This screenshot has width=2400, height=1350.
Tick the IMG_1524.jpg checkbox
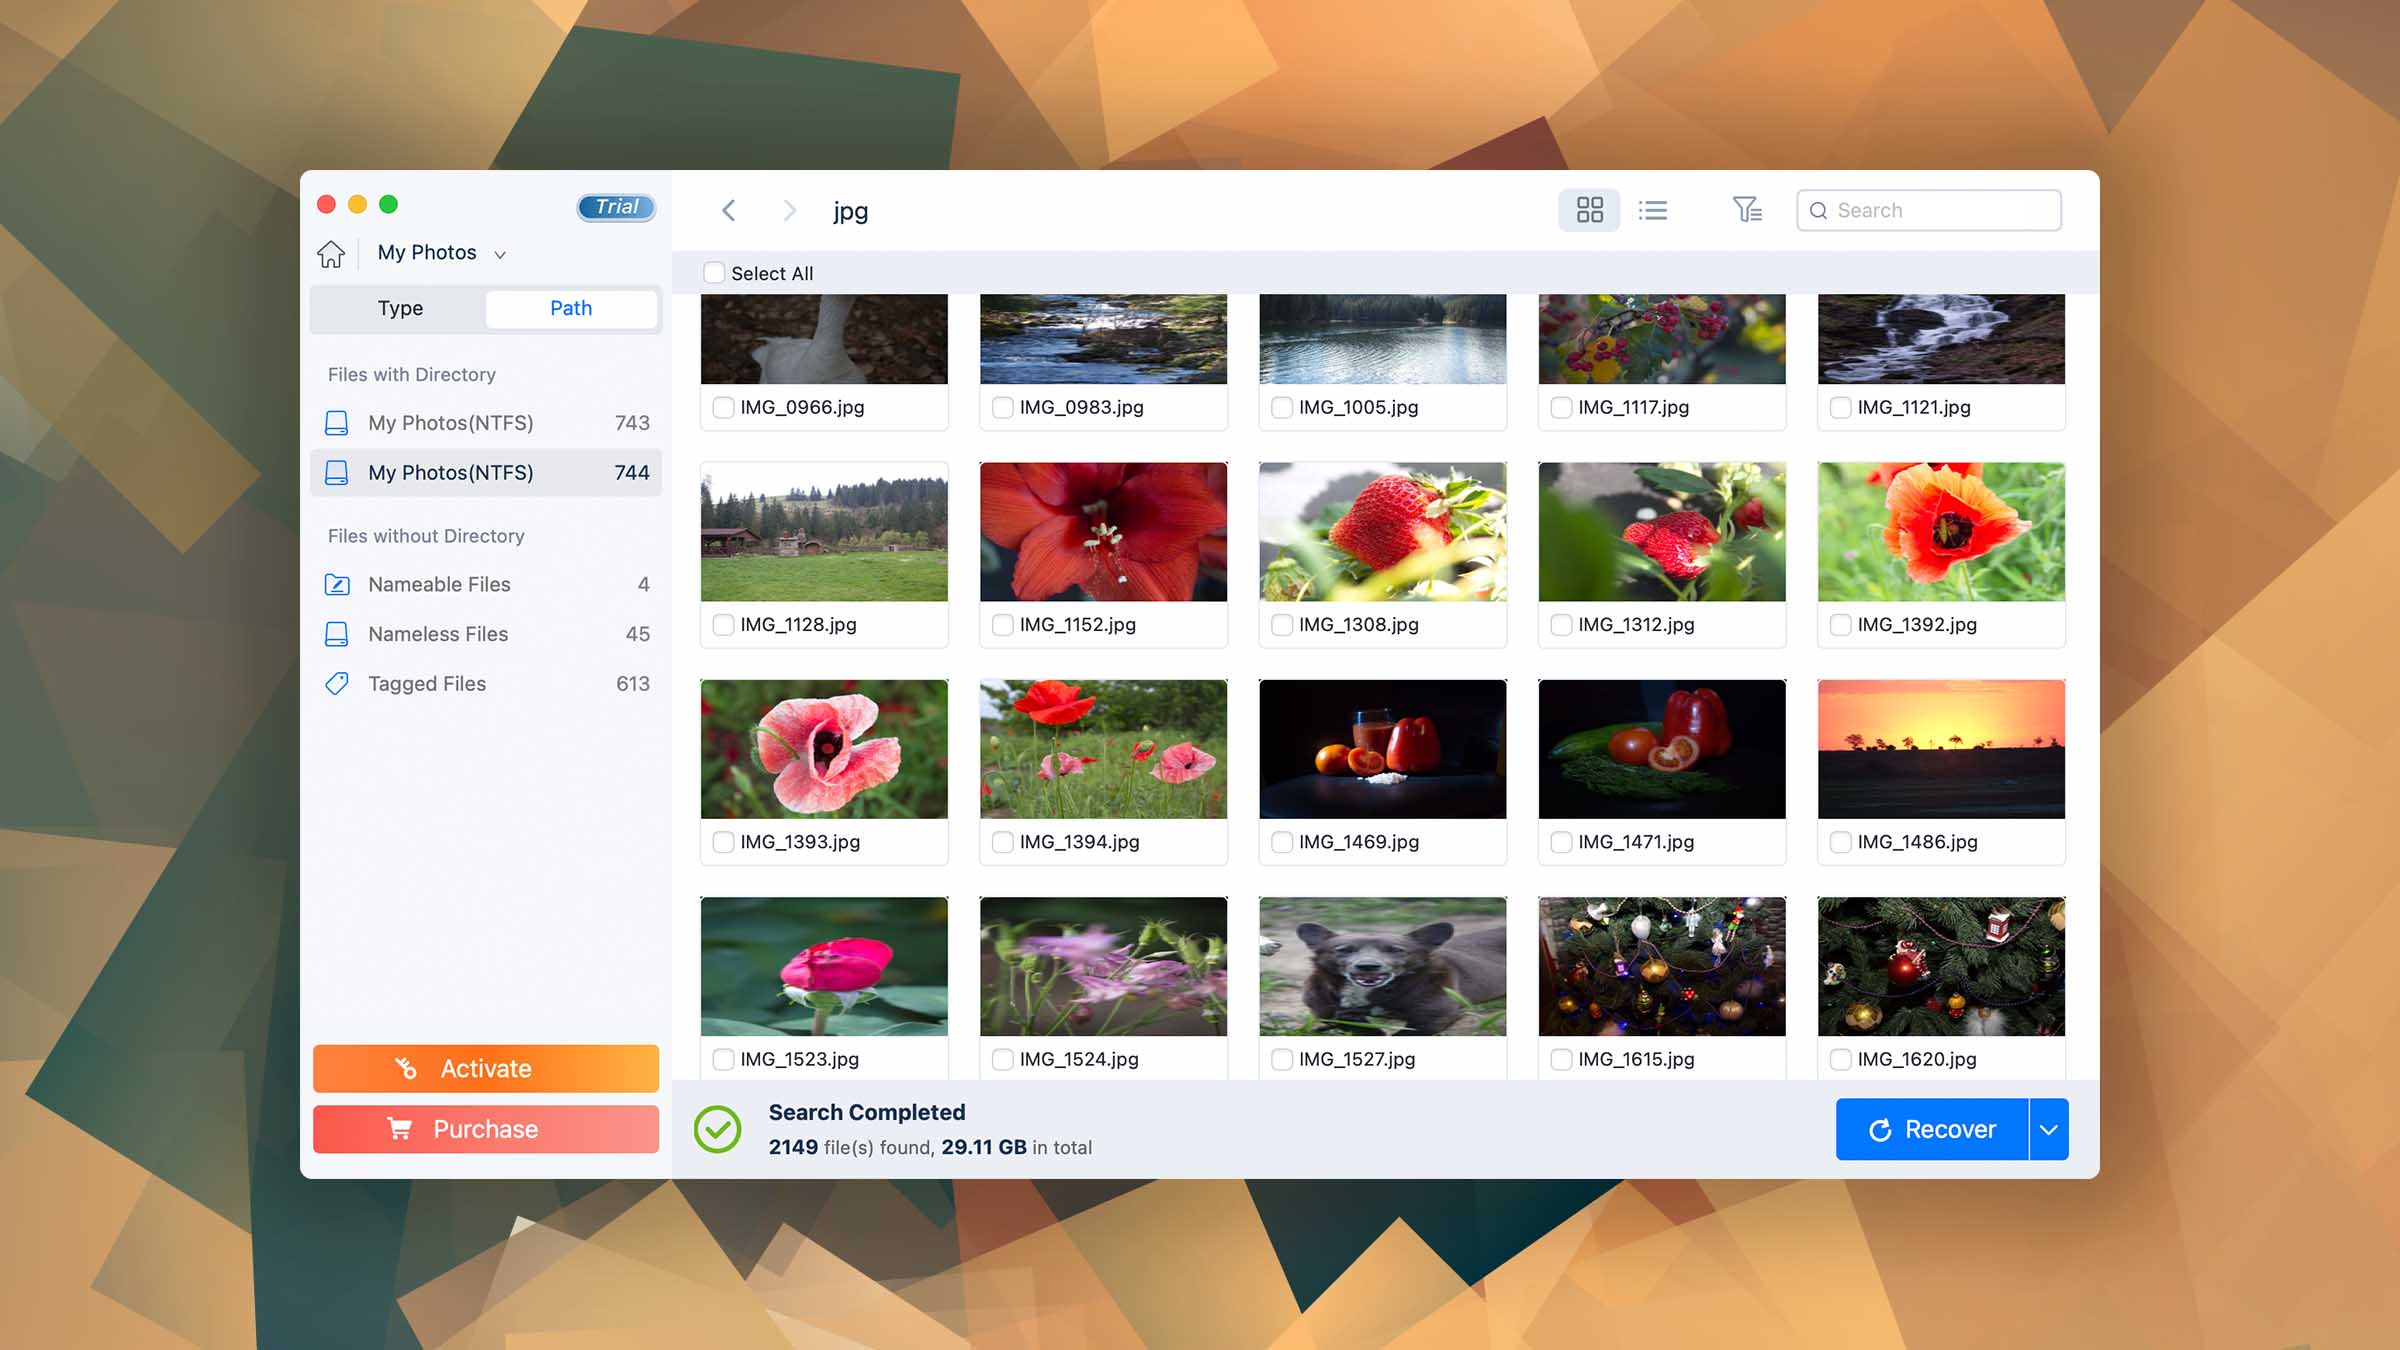click(1002, 1059)
